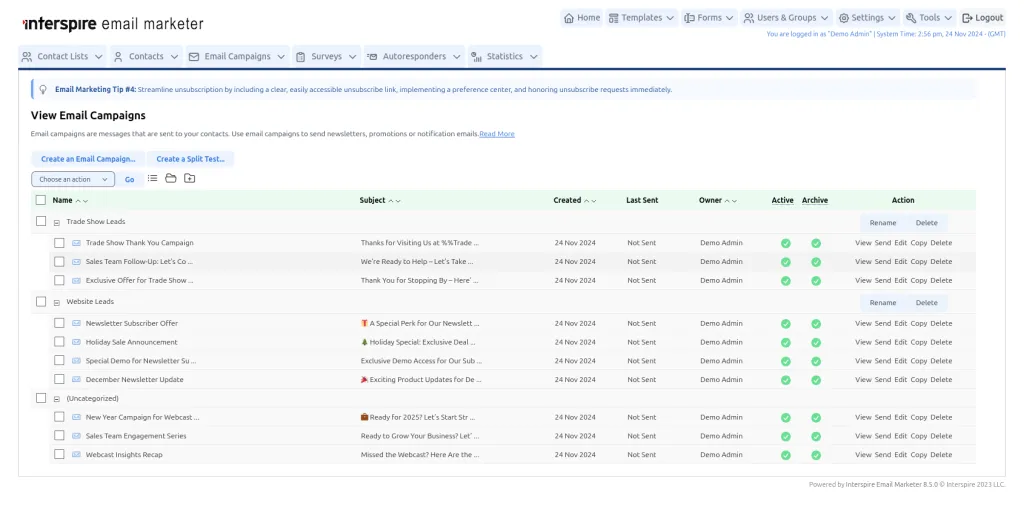The image size is (1024, 508).
Task: Sort Owner column descending arrow
Action: point(734,201)
